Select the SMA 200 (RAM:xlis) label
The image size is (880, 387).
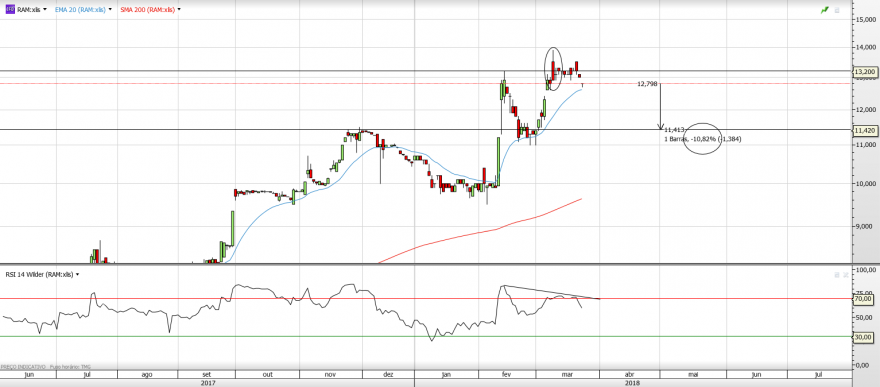[x=147, y=10]
